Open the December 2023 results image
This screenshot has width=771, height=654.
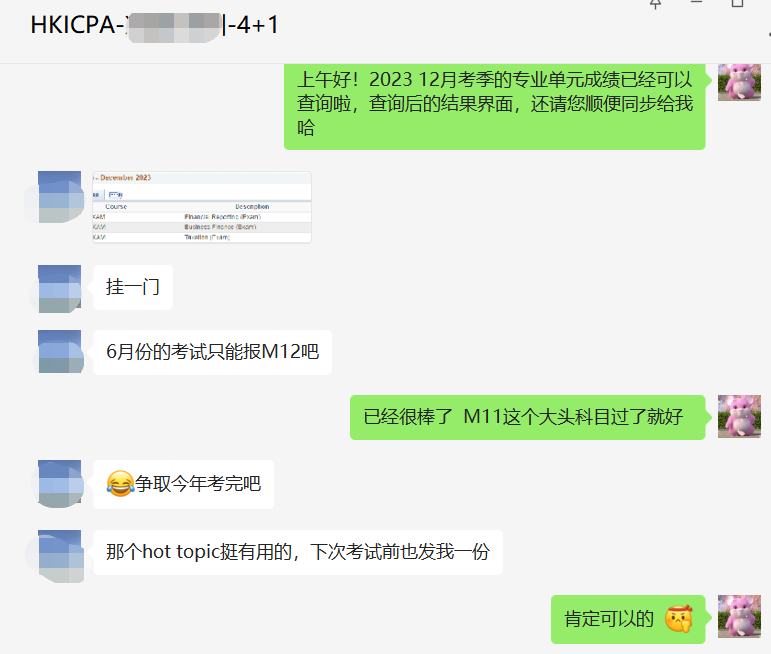[202, 207]
